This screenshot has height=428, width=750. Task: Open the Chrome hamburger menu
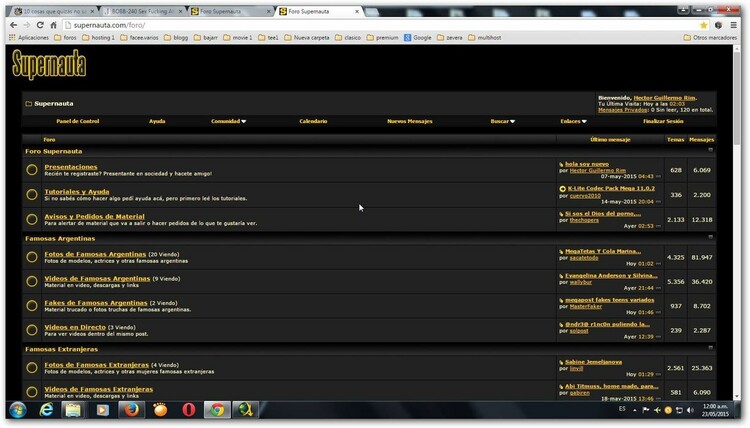[x=733, y=25]
